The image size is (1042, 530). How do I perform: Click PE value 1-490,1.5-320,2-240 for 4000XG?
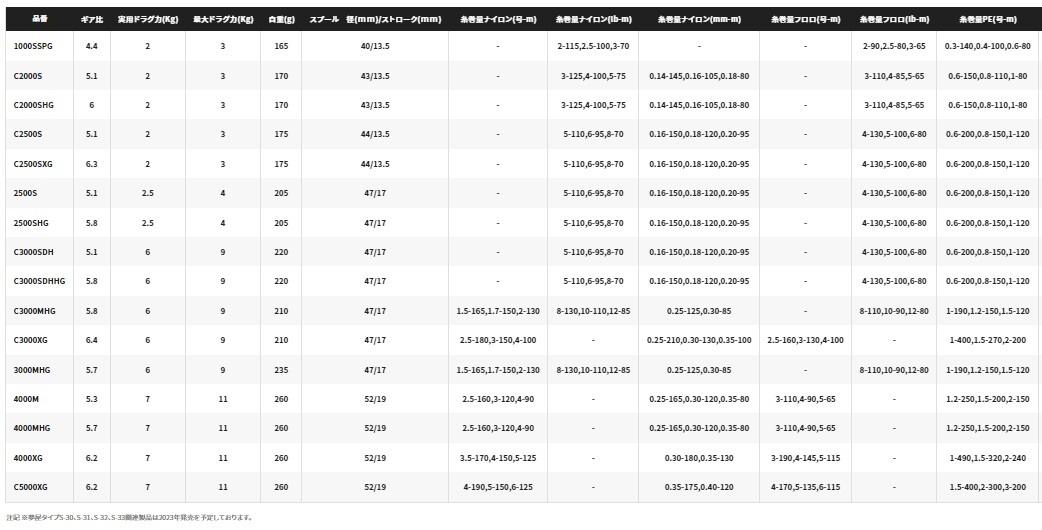click(x=988, y=458)
